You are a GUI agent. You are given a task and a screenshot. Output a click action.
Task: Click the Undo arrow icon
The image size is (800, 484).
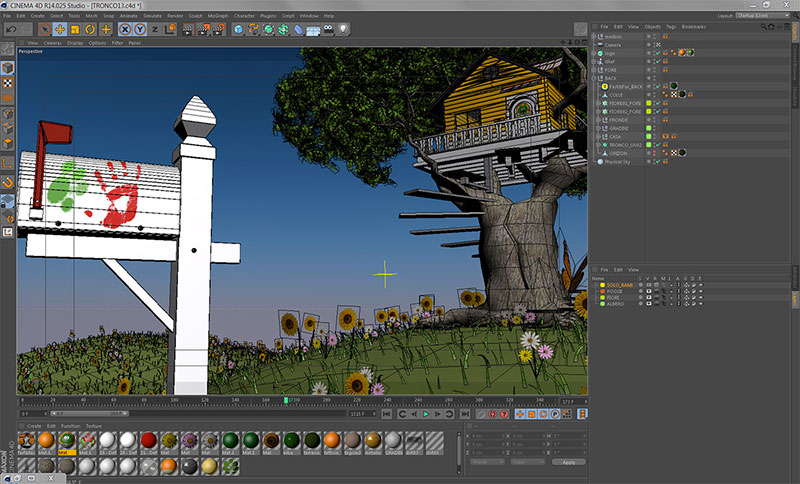(11, 29)
